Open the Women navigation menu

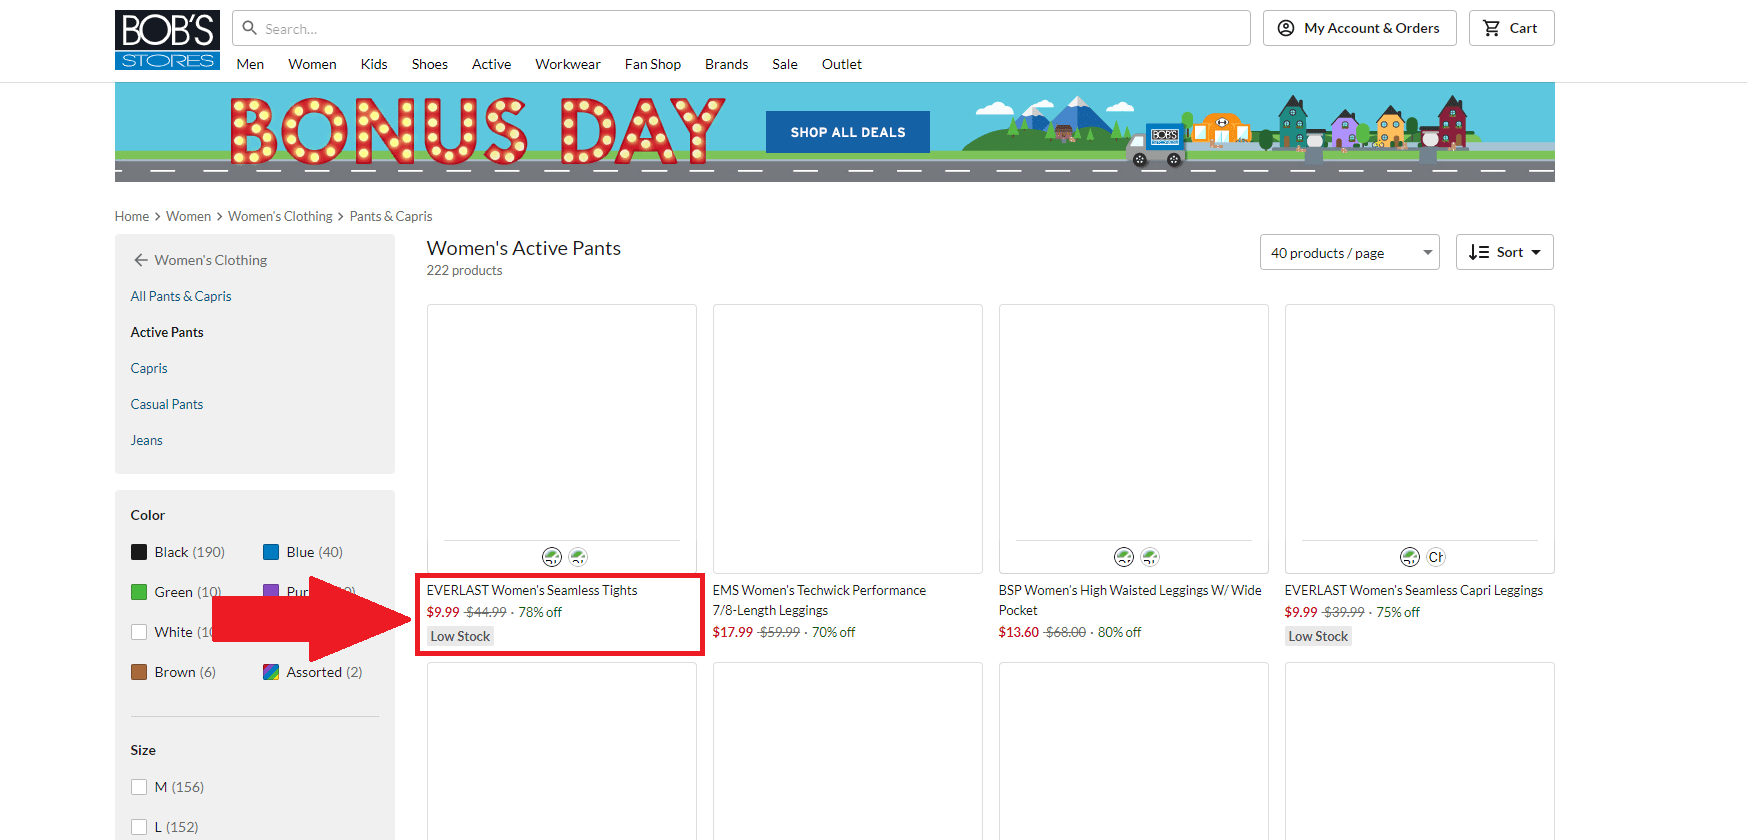coord(312,64)
